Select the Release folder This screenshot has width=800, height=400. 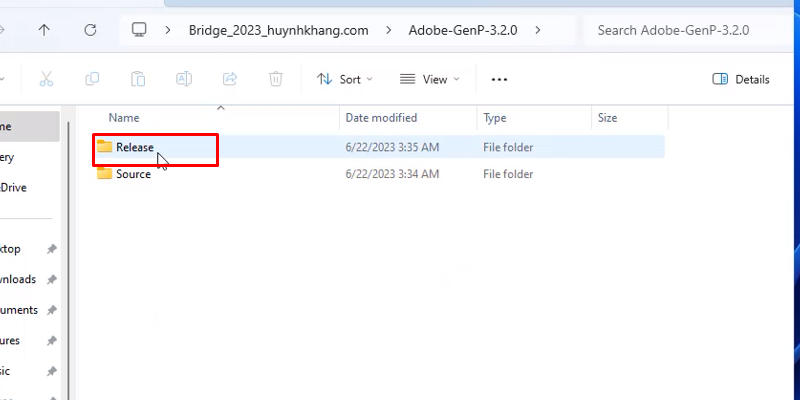point(134,148)
